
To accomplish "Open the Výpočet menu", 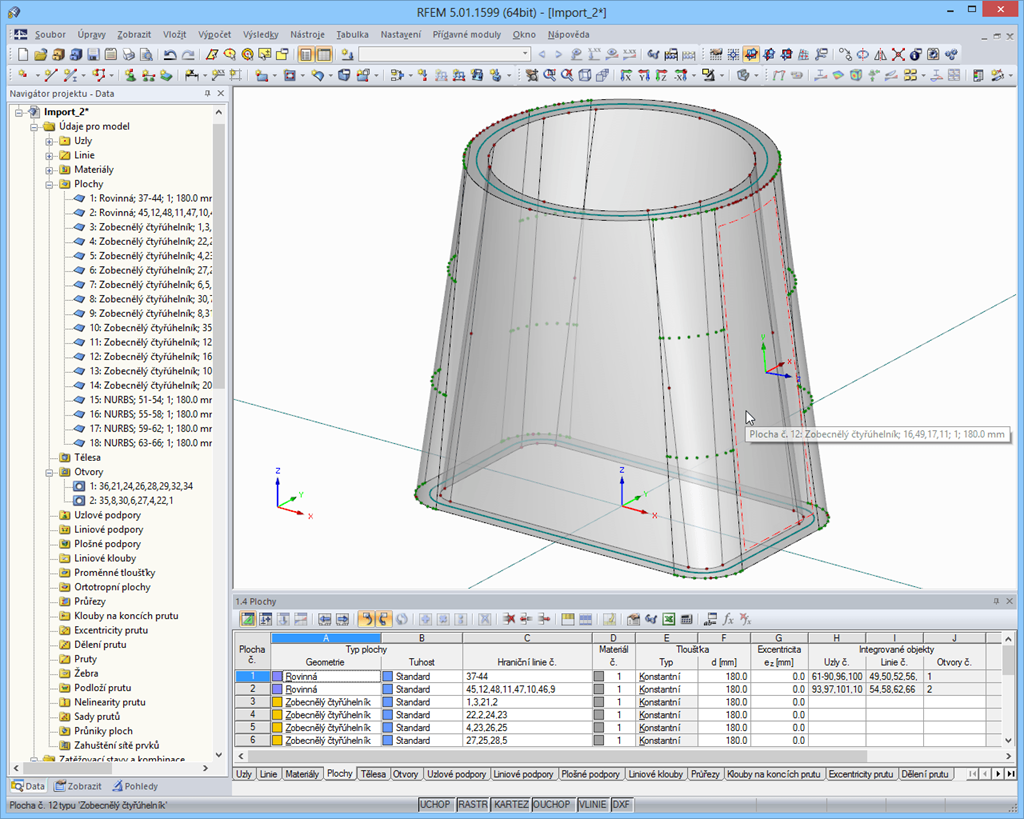I will point(214,34).
